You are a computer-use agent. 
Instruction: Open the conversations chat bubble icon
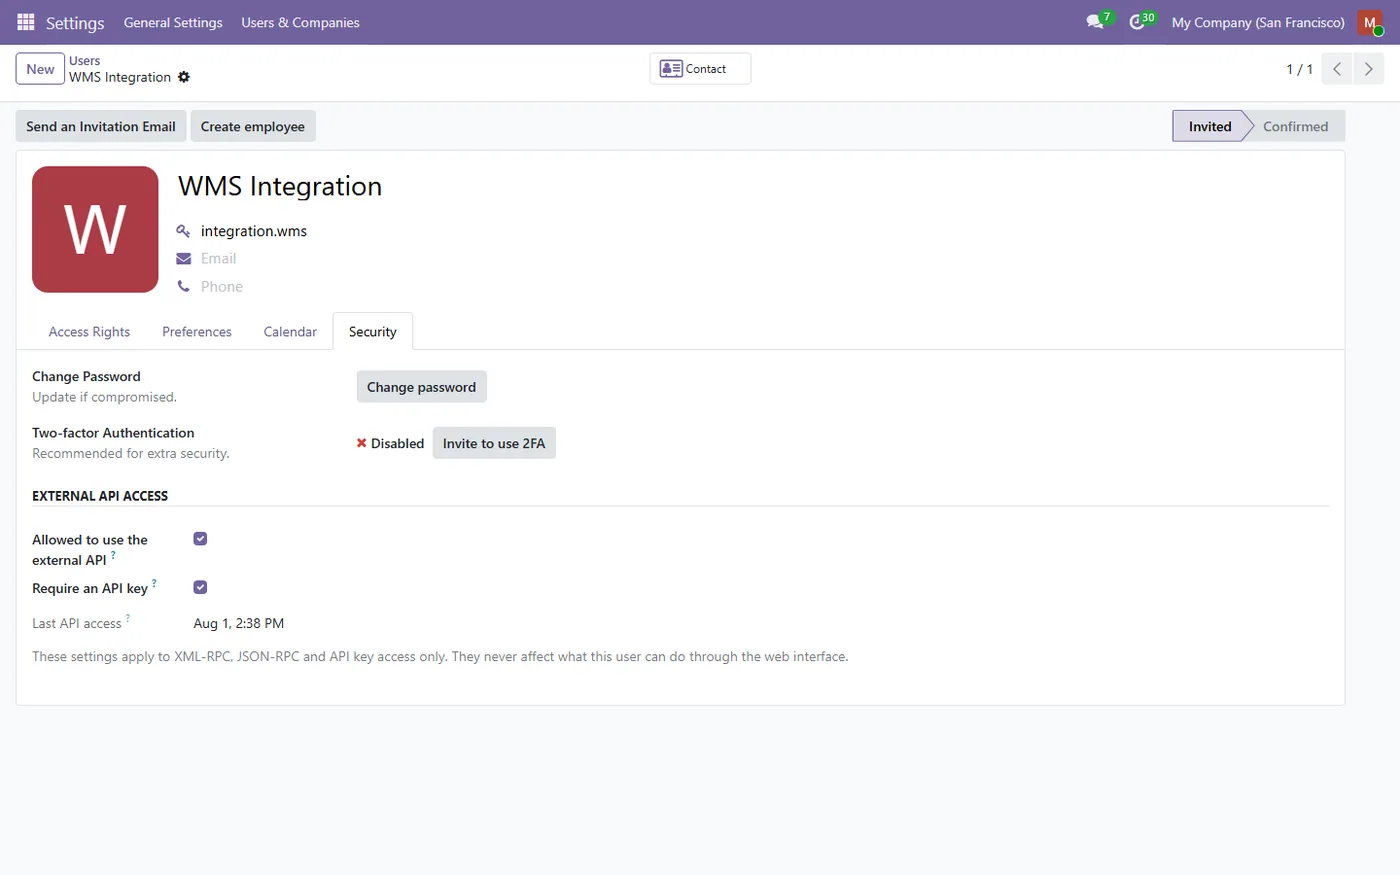point(1095,22)
